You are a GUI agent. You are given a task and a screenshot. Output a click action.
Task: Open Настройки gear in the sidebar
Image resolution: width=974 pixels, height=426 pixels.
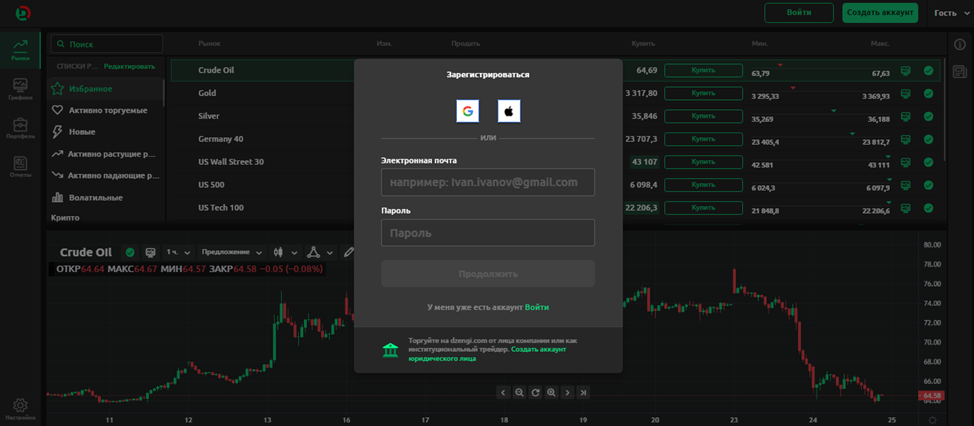click(x=20, y=410)
